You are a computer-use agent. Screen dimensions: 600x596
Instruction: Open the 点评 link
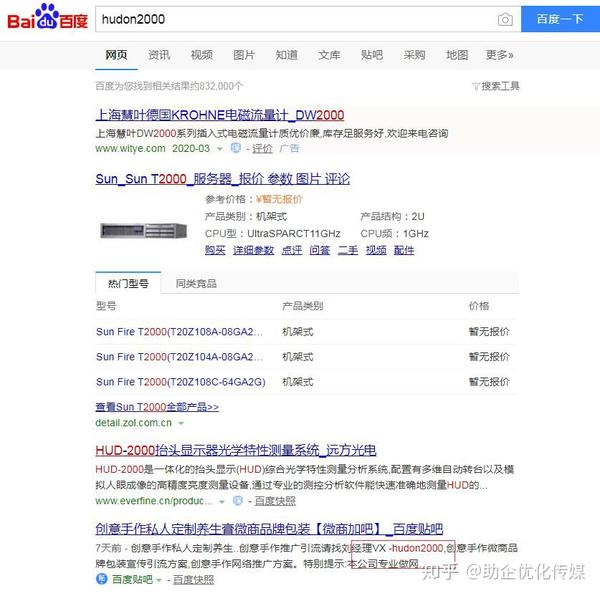(x=292, y=250)
